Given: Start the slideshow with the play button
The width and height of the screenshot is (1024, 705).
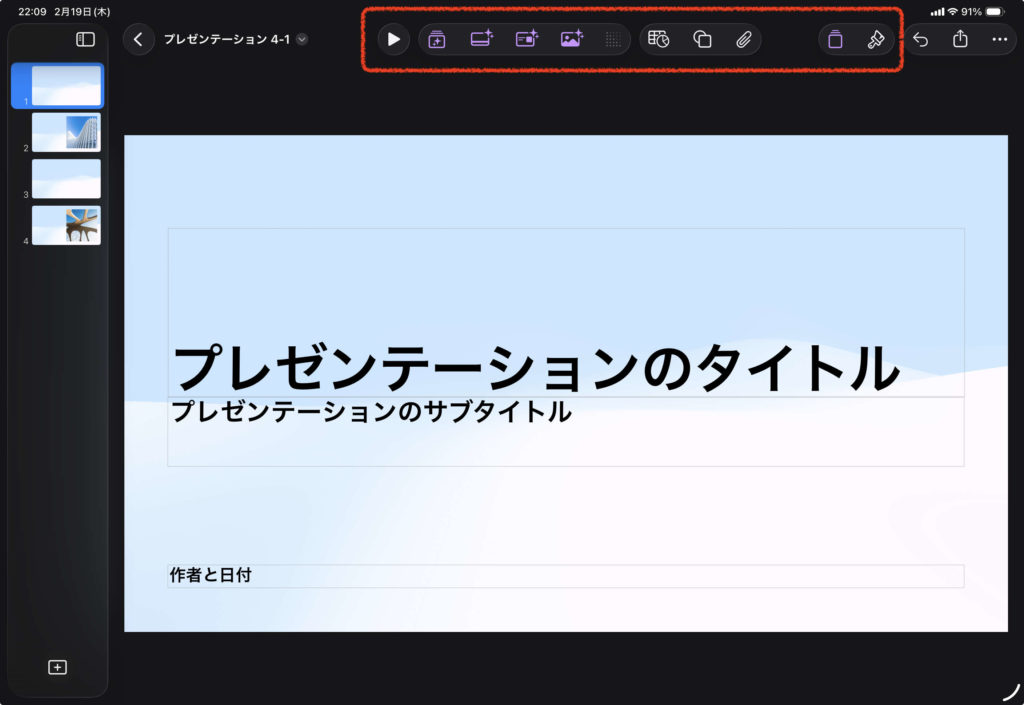Looking at the screenshot, I should coord(394,39).
